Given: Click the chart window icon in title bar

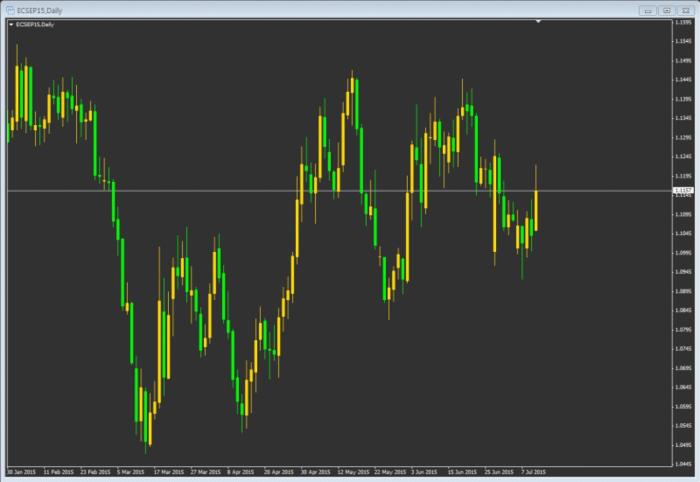Looking at the screenshot, I should click(x=7, y=8).
